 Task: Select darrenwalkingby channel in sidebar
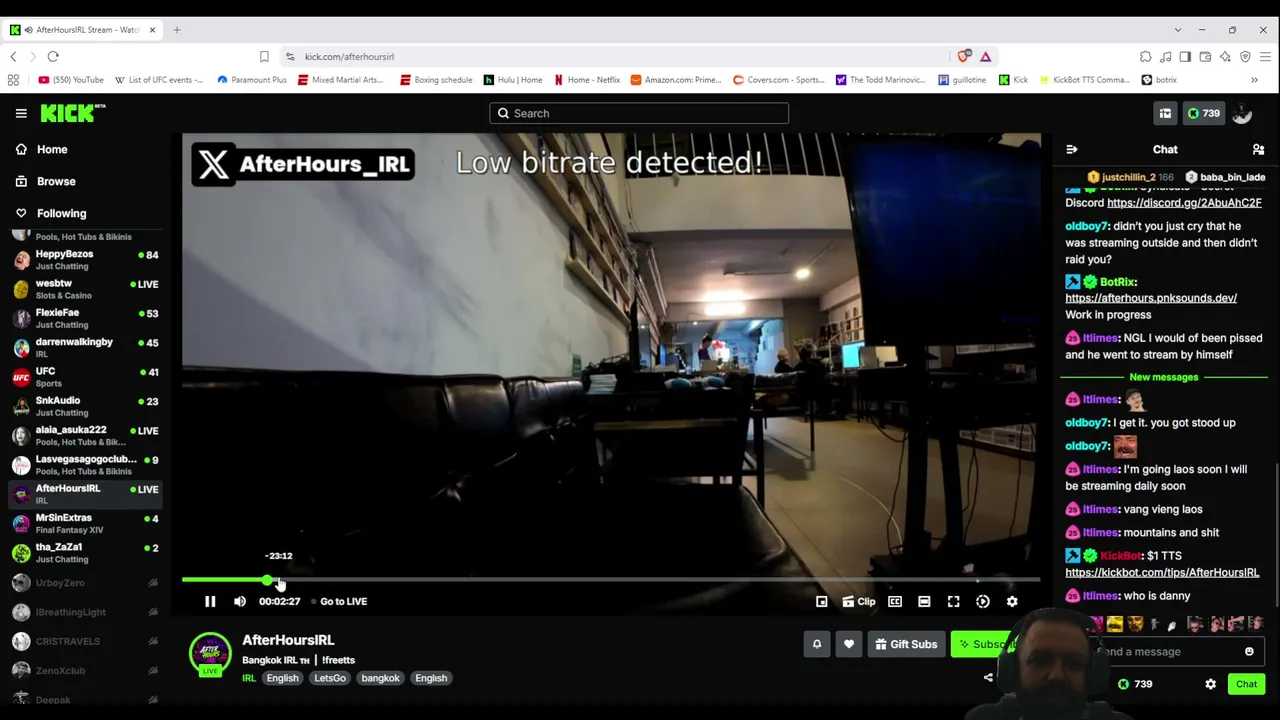87,348
